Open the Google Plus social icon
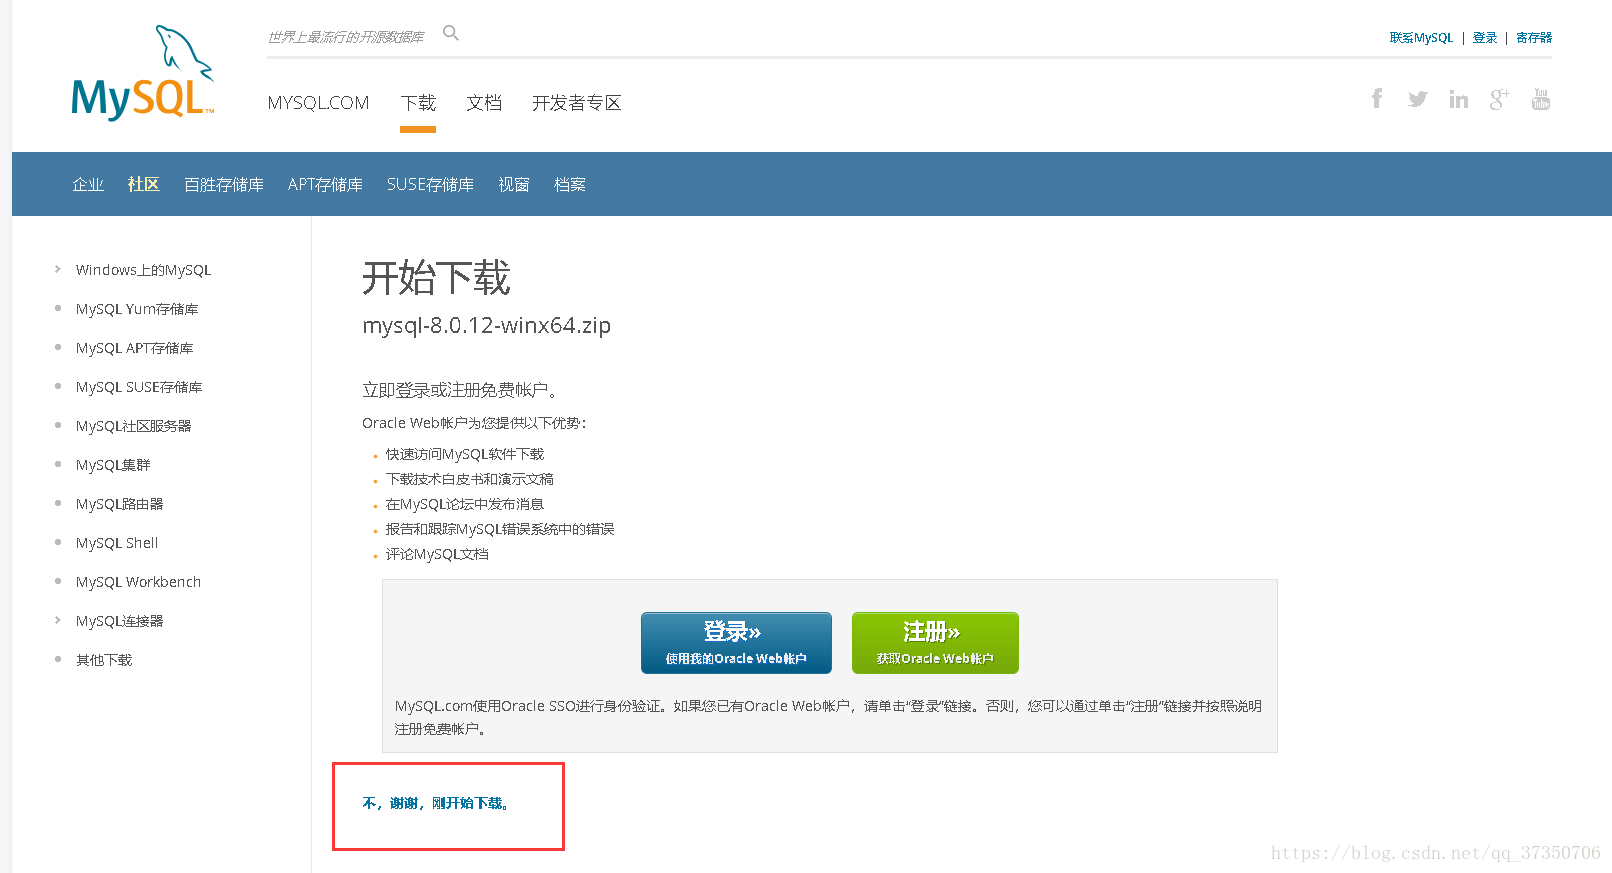The width and height of the screenshot is (1612, 873). (x=1498, y=99)
